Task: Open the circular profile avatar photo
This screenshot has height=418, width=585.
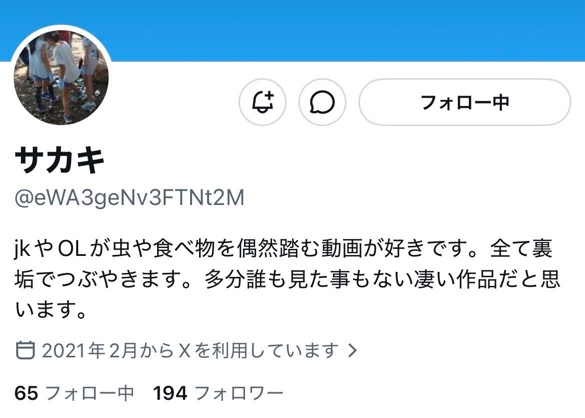Action: click(61, 77)
